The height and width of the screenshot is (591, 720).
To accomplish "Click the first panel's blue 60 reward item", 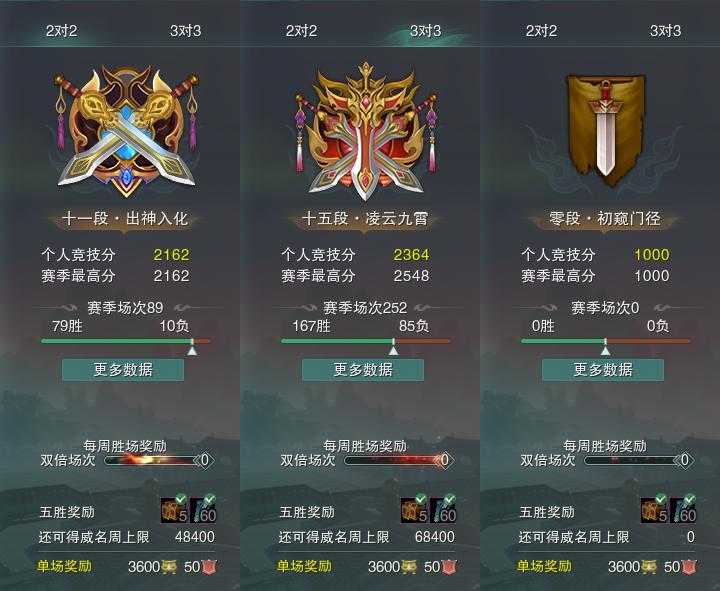I will (x=203, y=510).
